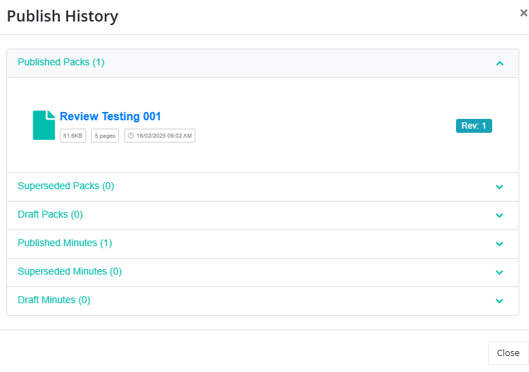Click the Close button in the footer
The image size is (529, 372).
(x=508, y=353)
